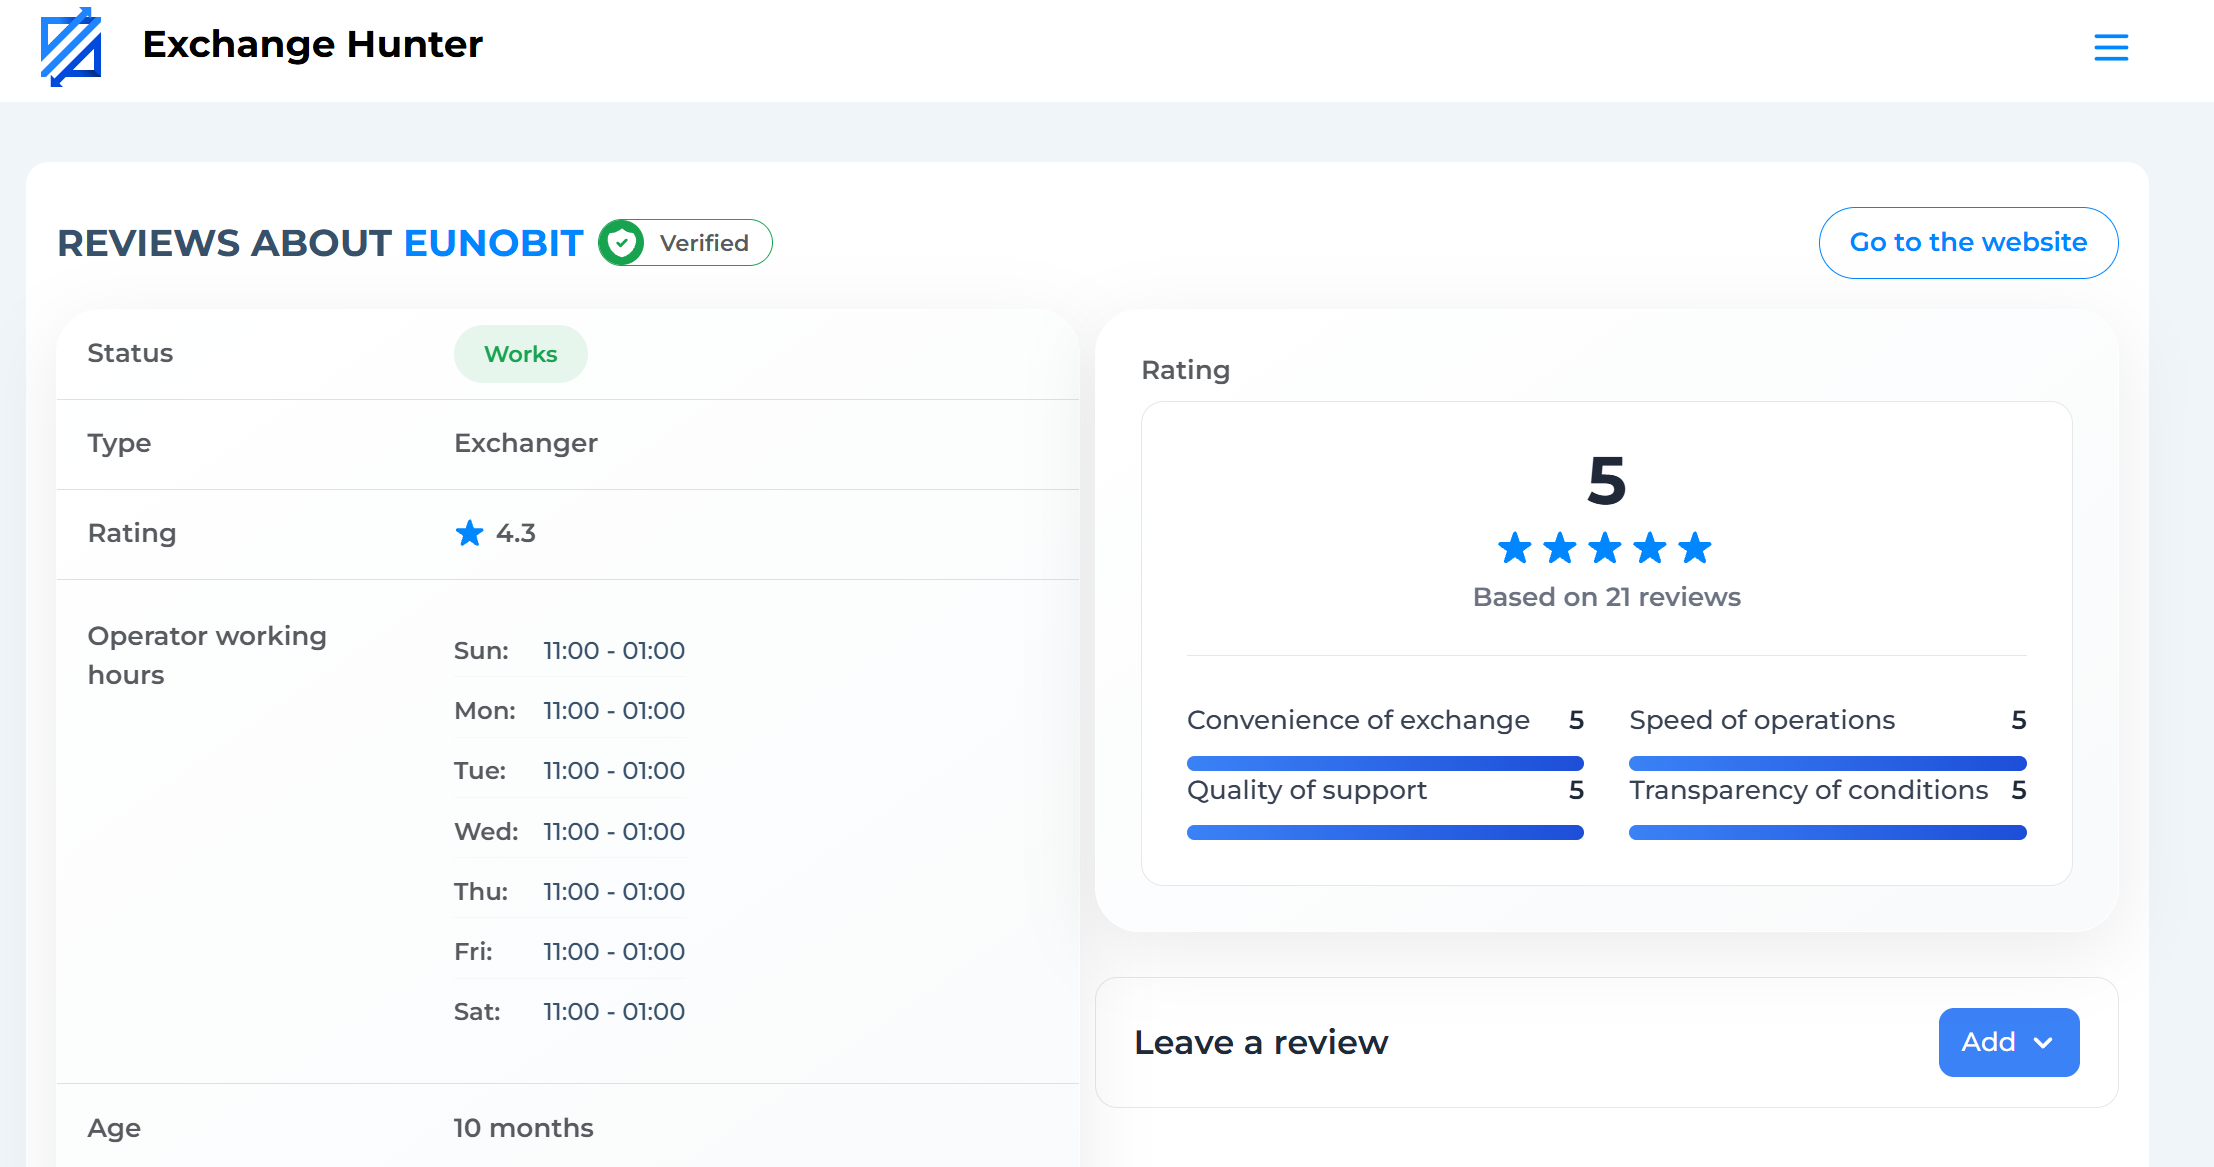The width and height of the screenshot is (2214, 1167).
Task: Click the fifth star under the 5 rating
Action: tap(1695, 548)
